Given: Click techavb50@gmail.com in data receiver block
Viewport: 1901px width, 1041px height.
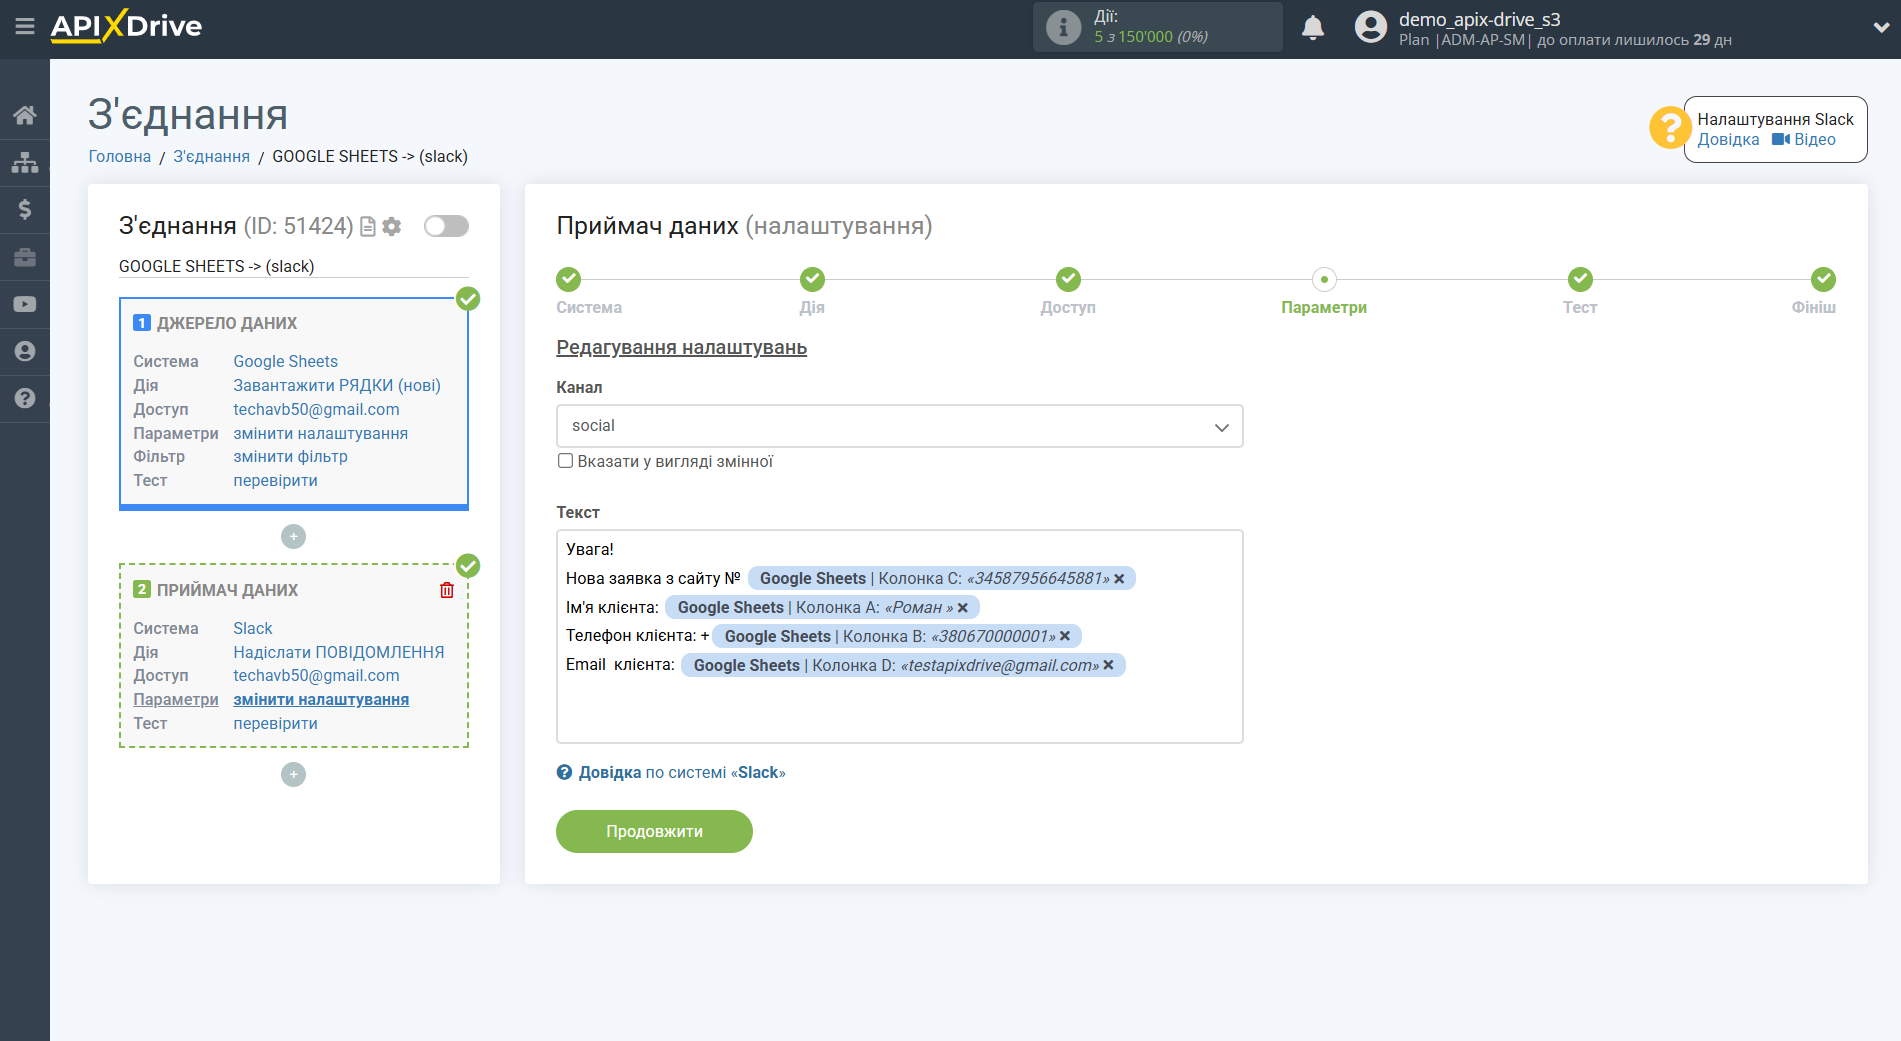Looking at the screenshot, I should tap(316, 676).
